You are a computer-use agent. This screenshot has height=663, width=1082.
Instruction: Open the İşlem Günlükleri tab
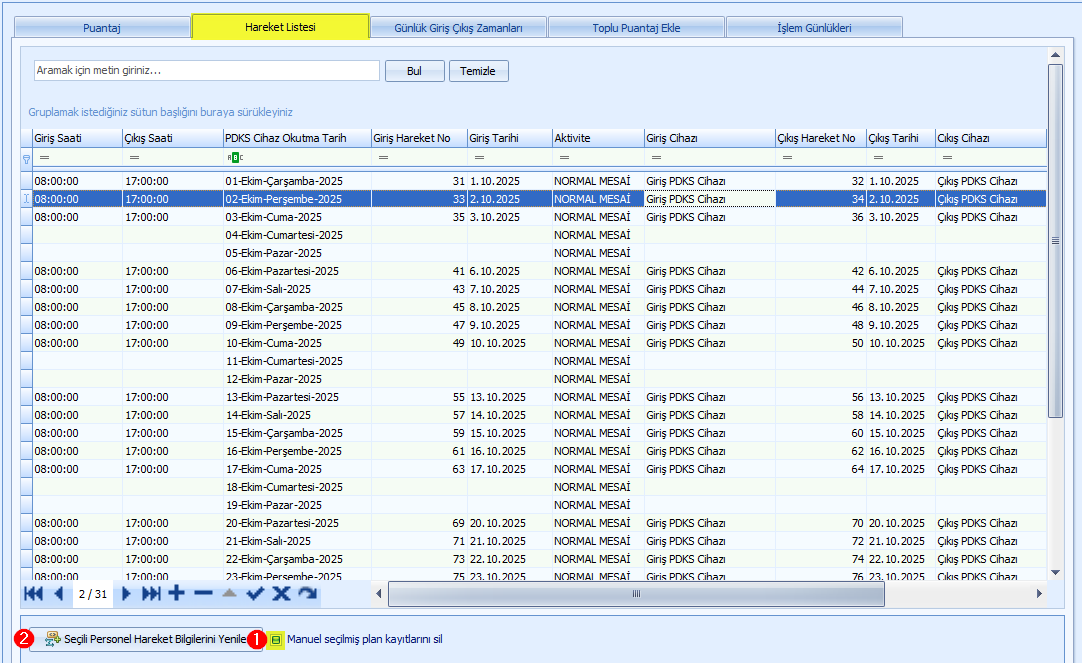tap(814, 28)
